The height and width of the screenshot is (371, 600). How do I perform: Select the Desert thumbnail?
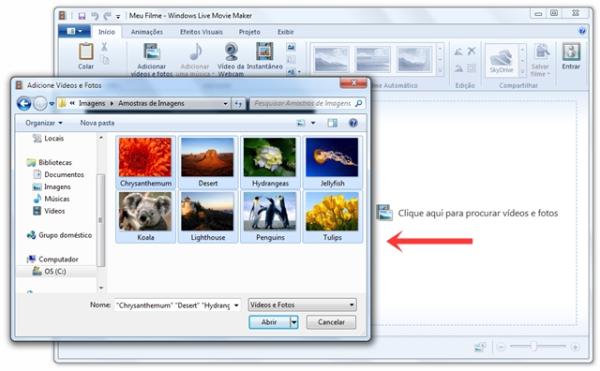click(x=208, y=162)
